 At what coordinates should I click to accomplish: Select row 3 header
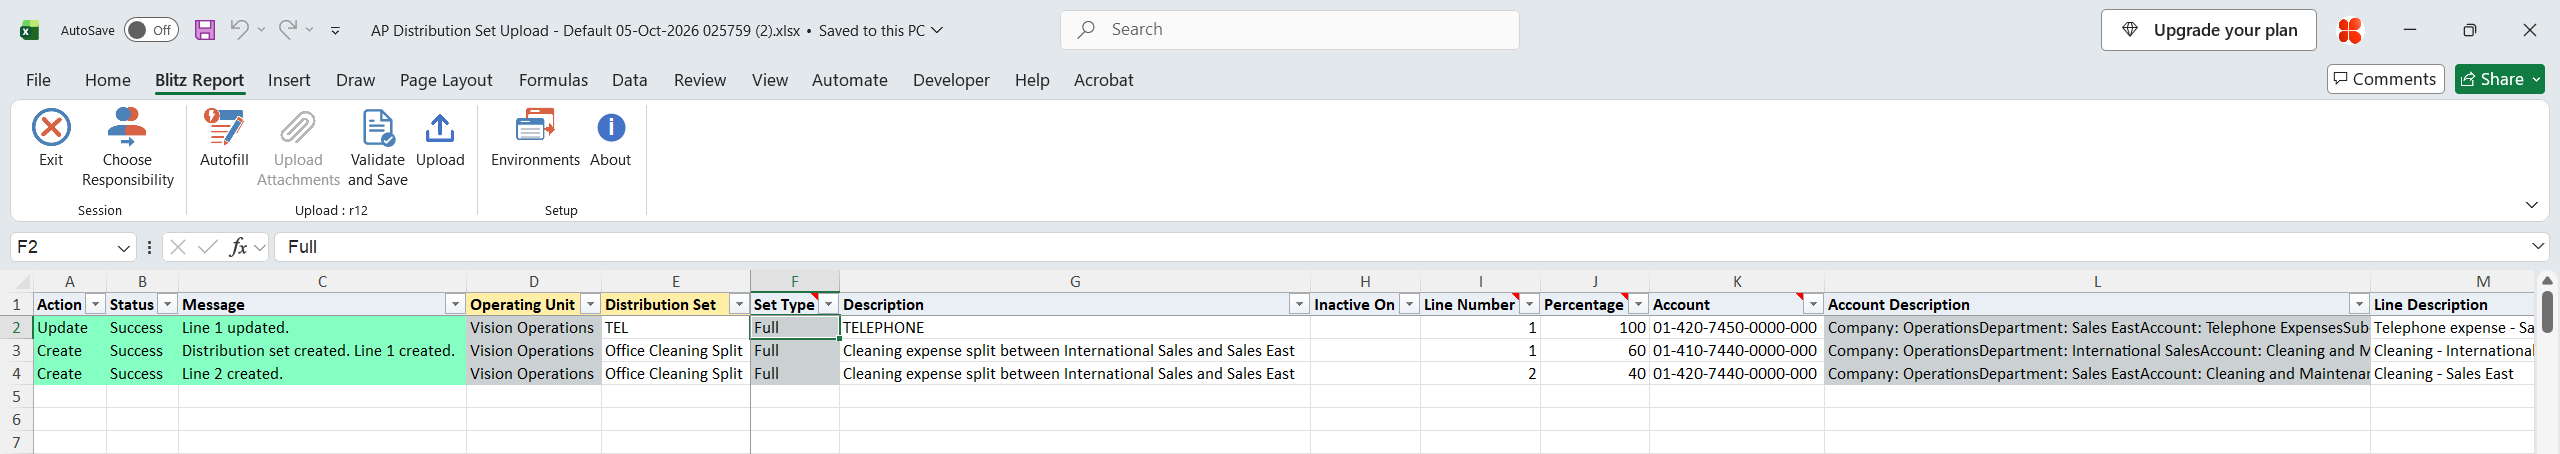(x=17, y=351)
